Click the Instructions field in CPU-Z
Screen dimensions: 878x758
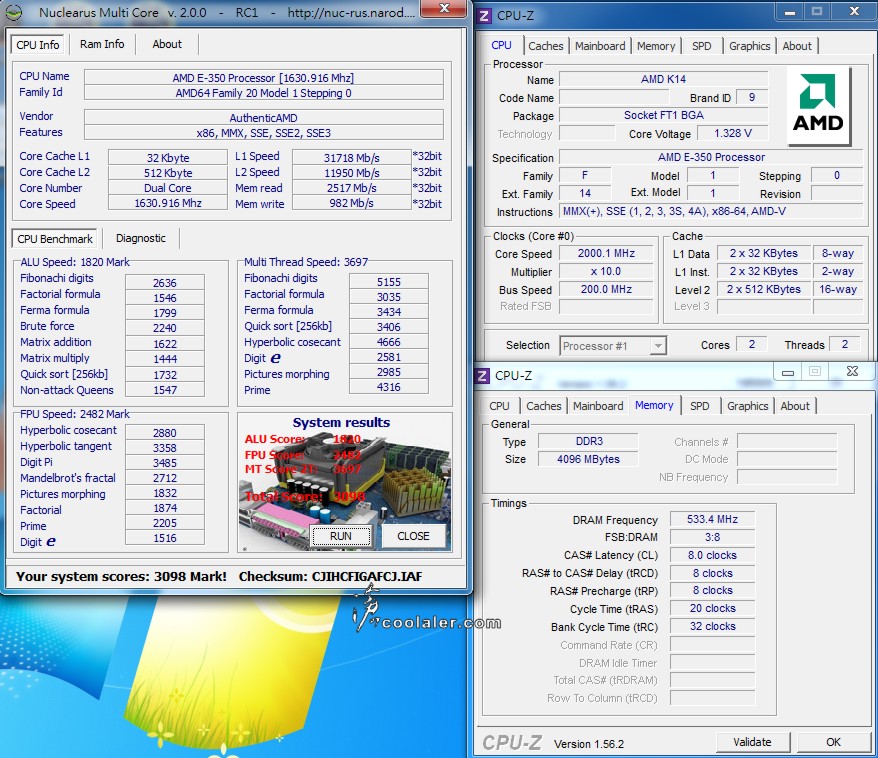(x=711, y=211)
